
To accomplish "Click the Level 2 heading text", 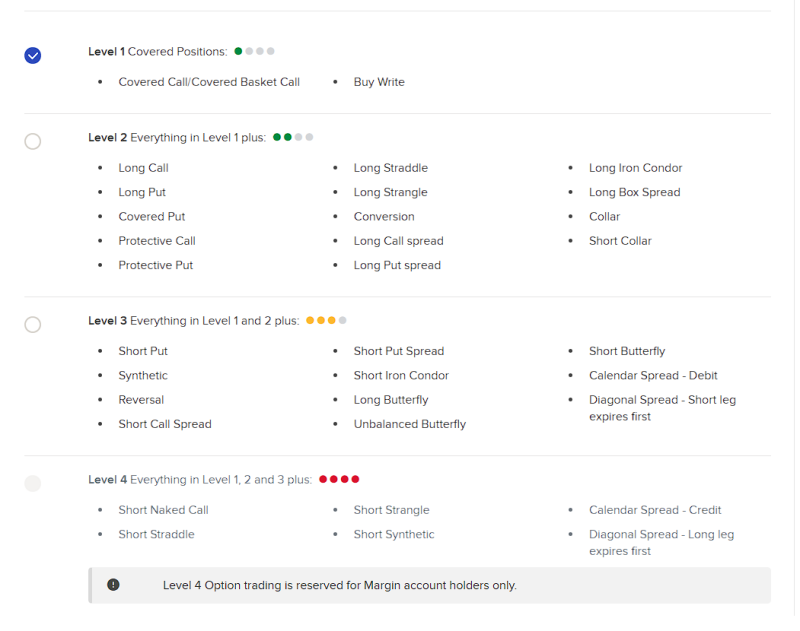I will point(177,138).
